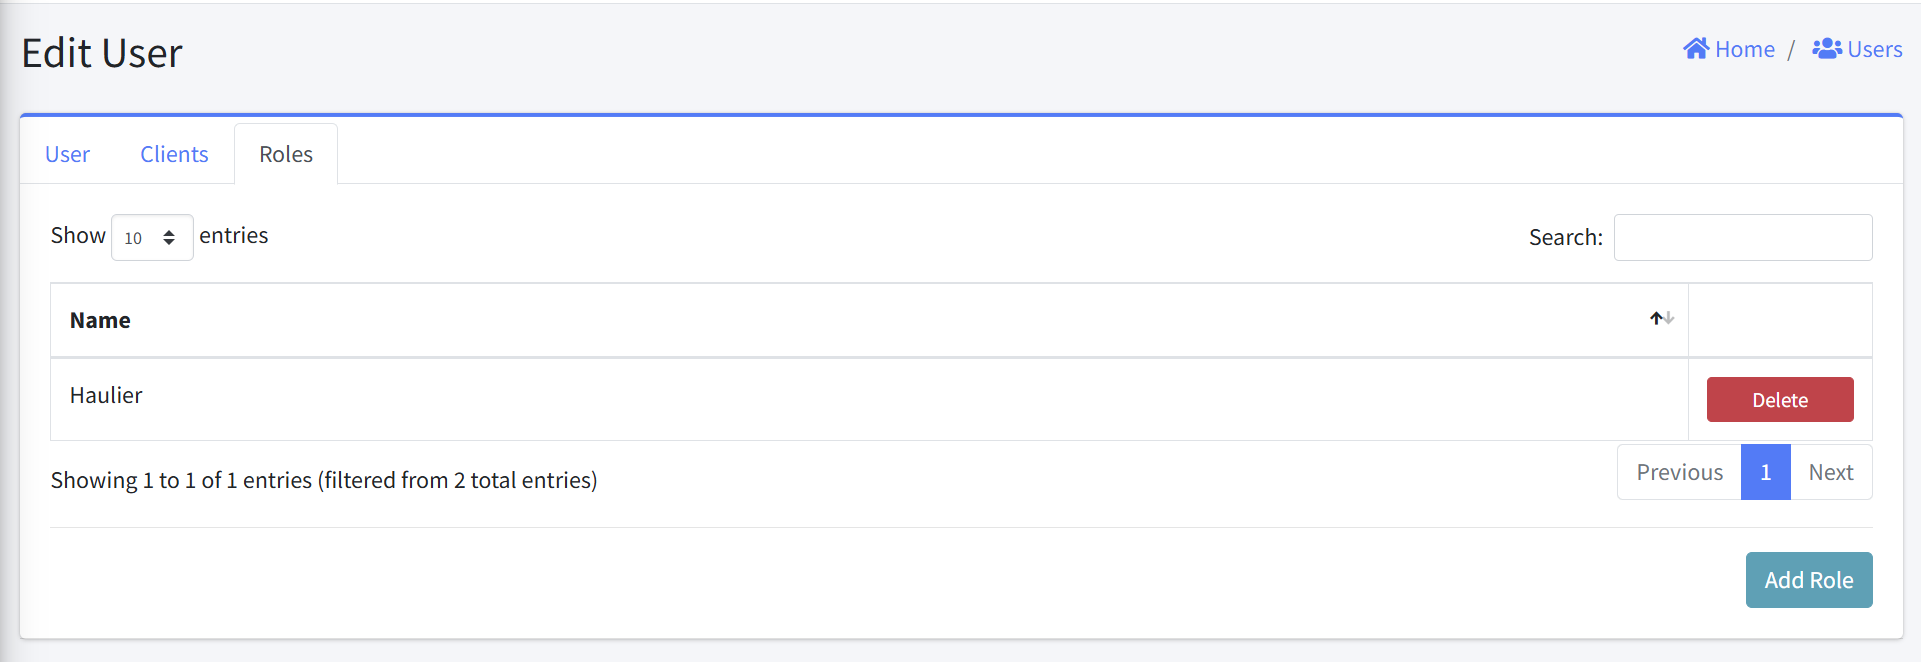Focus the Search input field
The image size is (1921, 662).
tap(1743, 237)
